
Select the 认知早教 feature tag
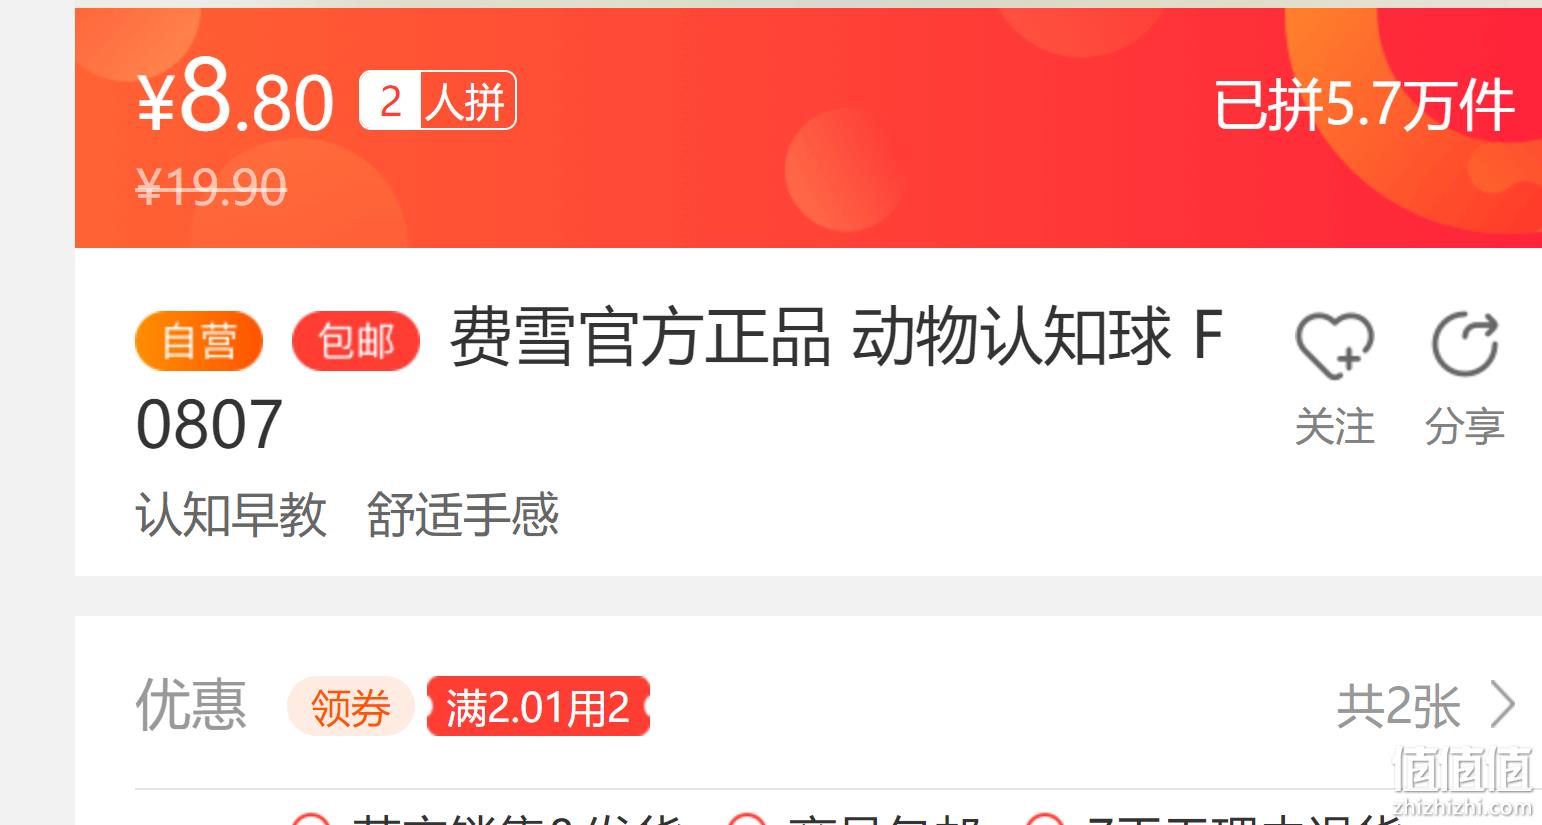coord(231,514)
